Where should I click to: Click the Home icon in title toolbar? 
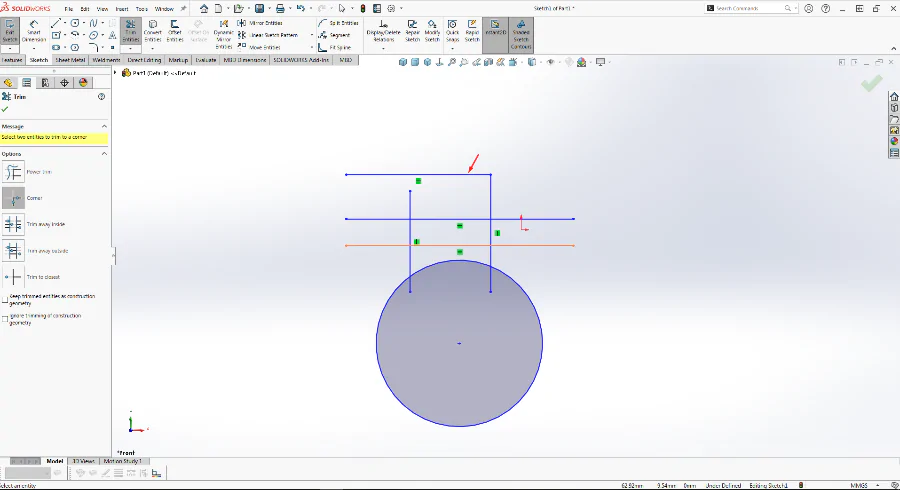tap(204, 9)
